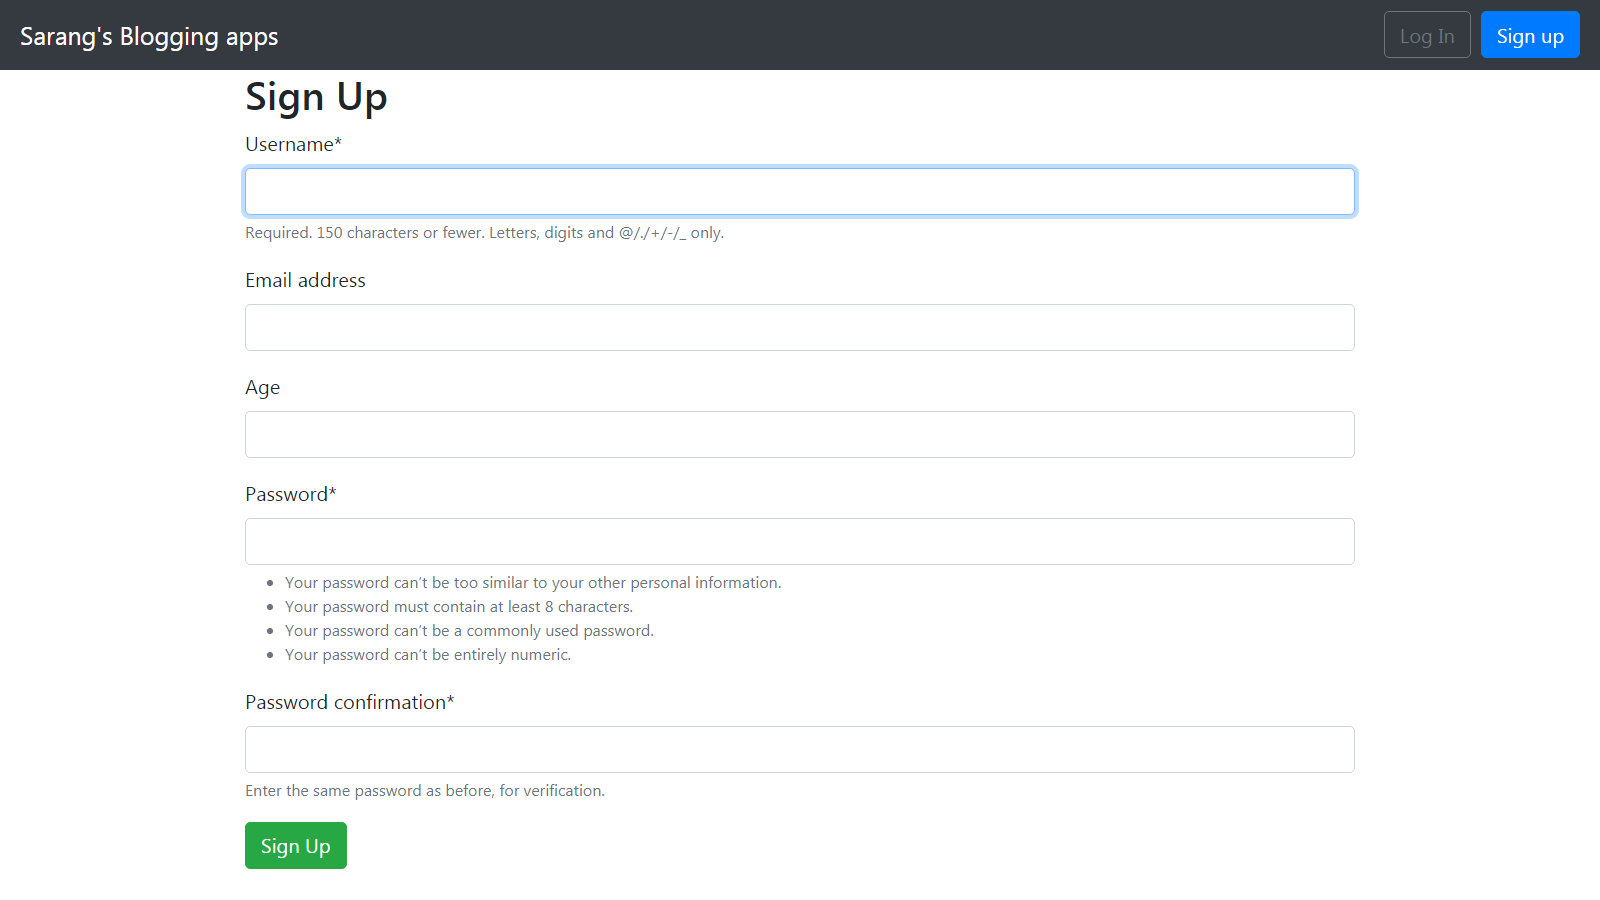Click the Username label above its field
This screenshot has height=900, width=1600.
[x=292, y=144]
